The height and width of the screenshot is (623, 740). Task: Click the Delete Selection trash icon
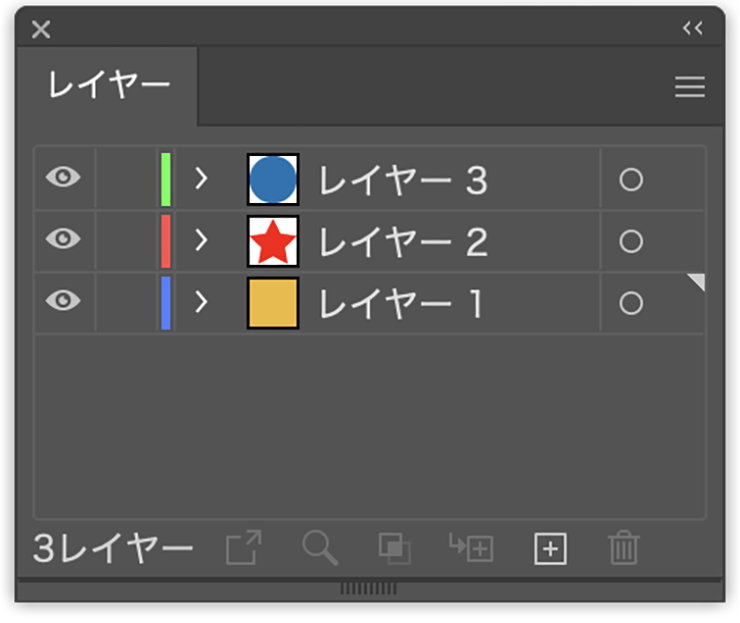623,548
